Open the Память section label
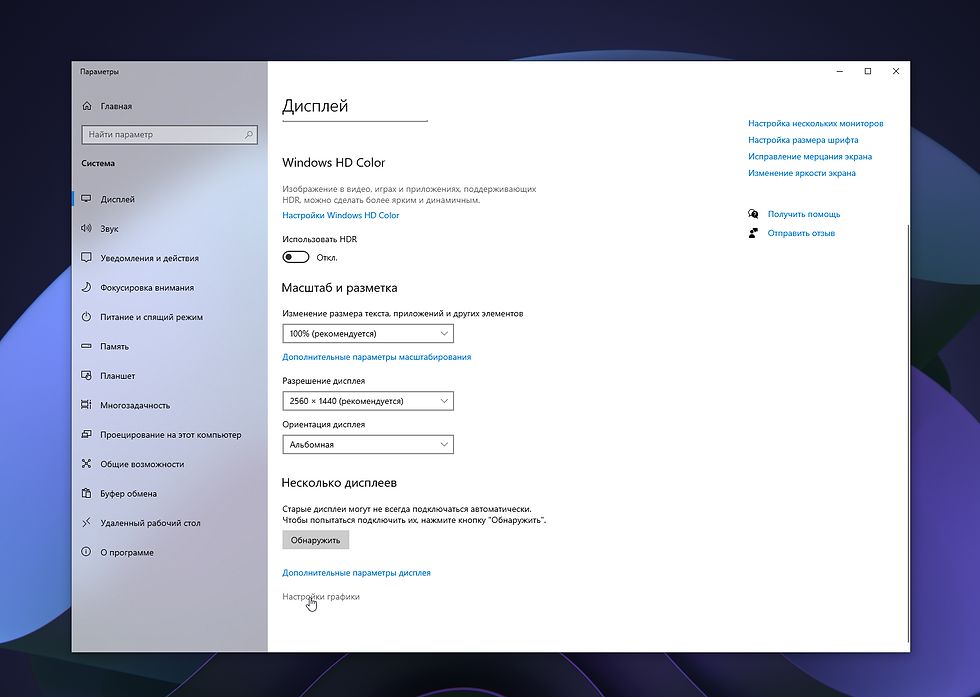The width and height of the screenshot is (980, 697). coord(114,346)
